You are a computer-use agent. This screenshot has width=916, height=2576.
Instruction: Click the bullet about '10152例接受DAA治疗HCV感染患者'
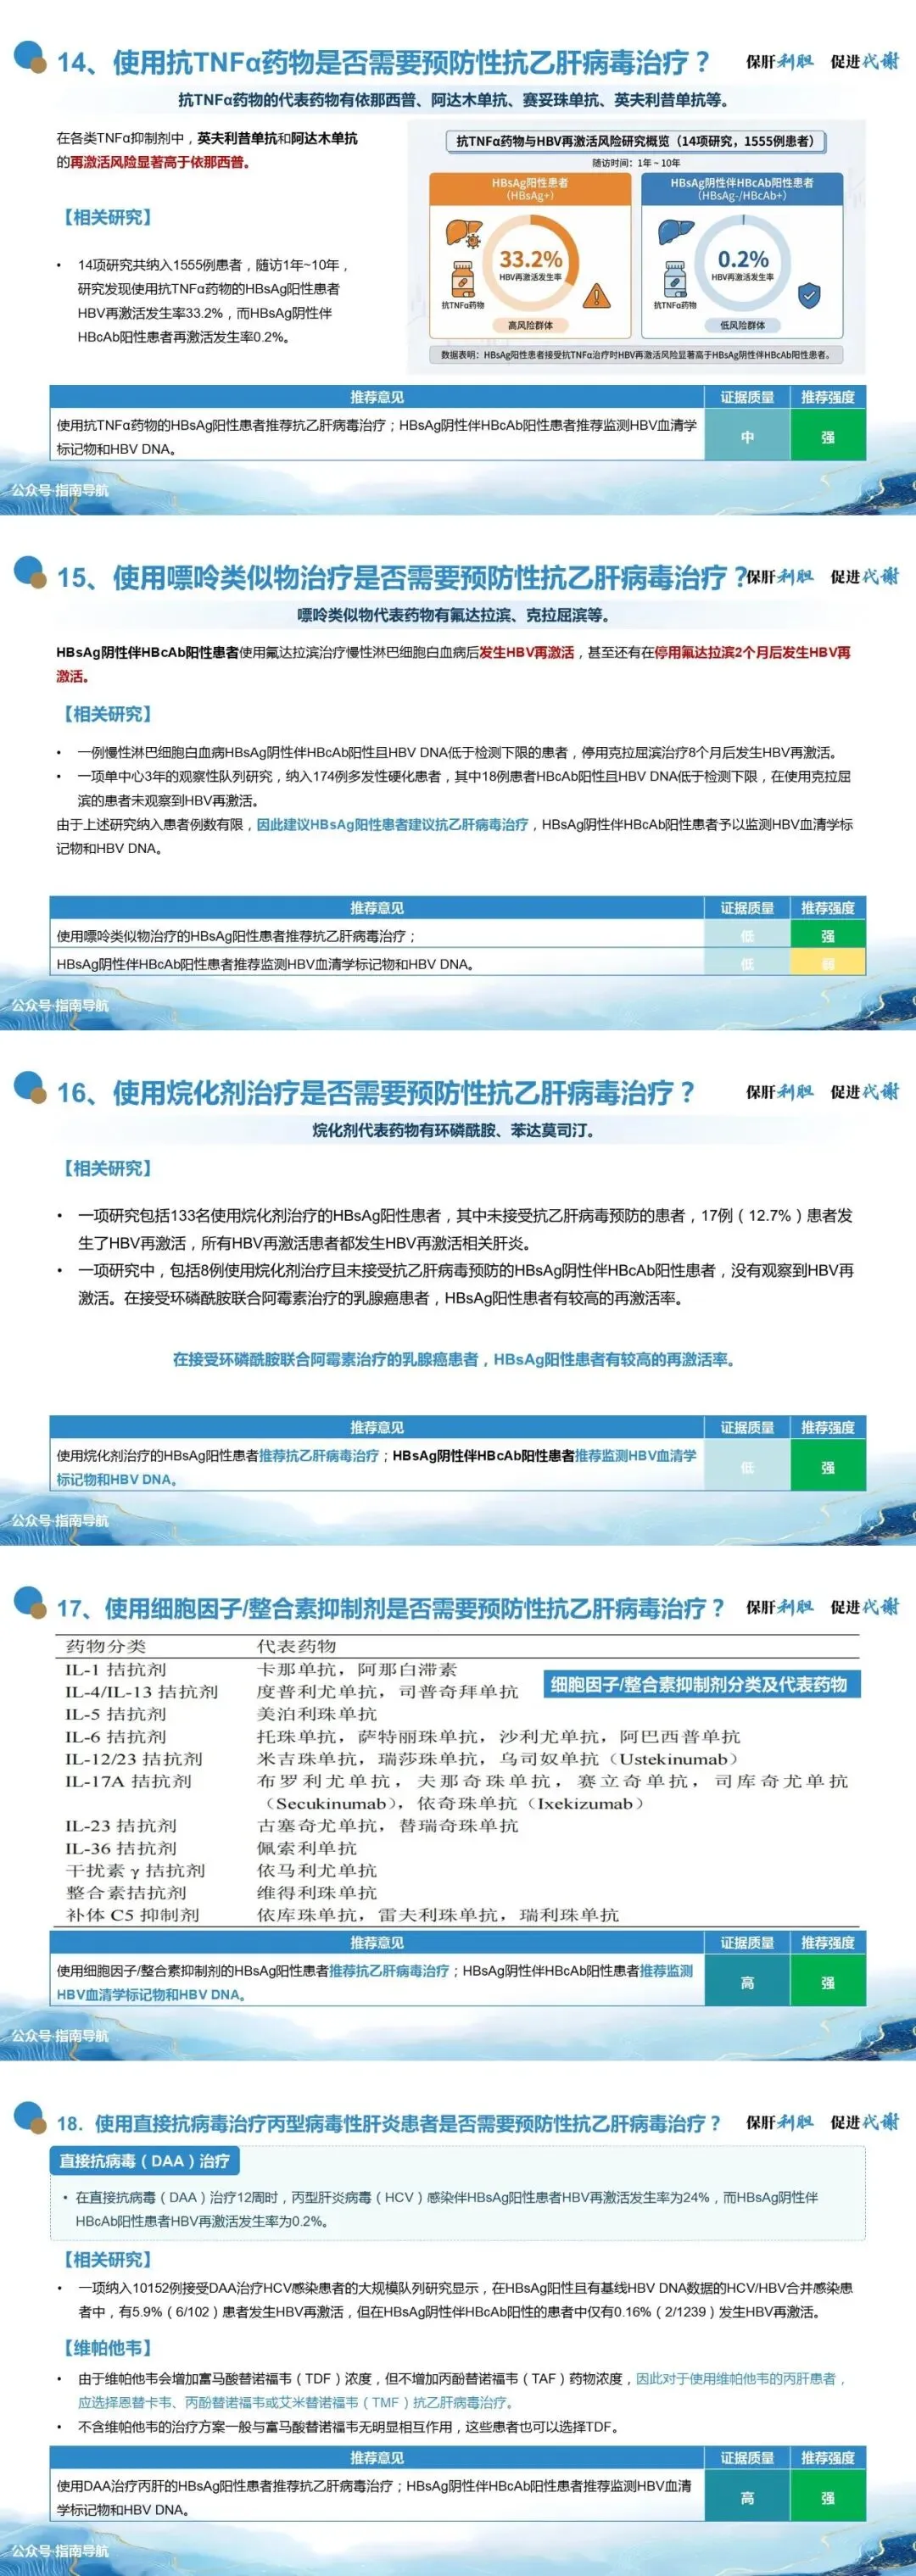pyautogui.click(x=455, y=2299)
